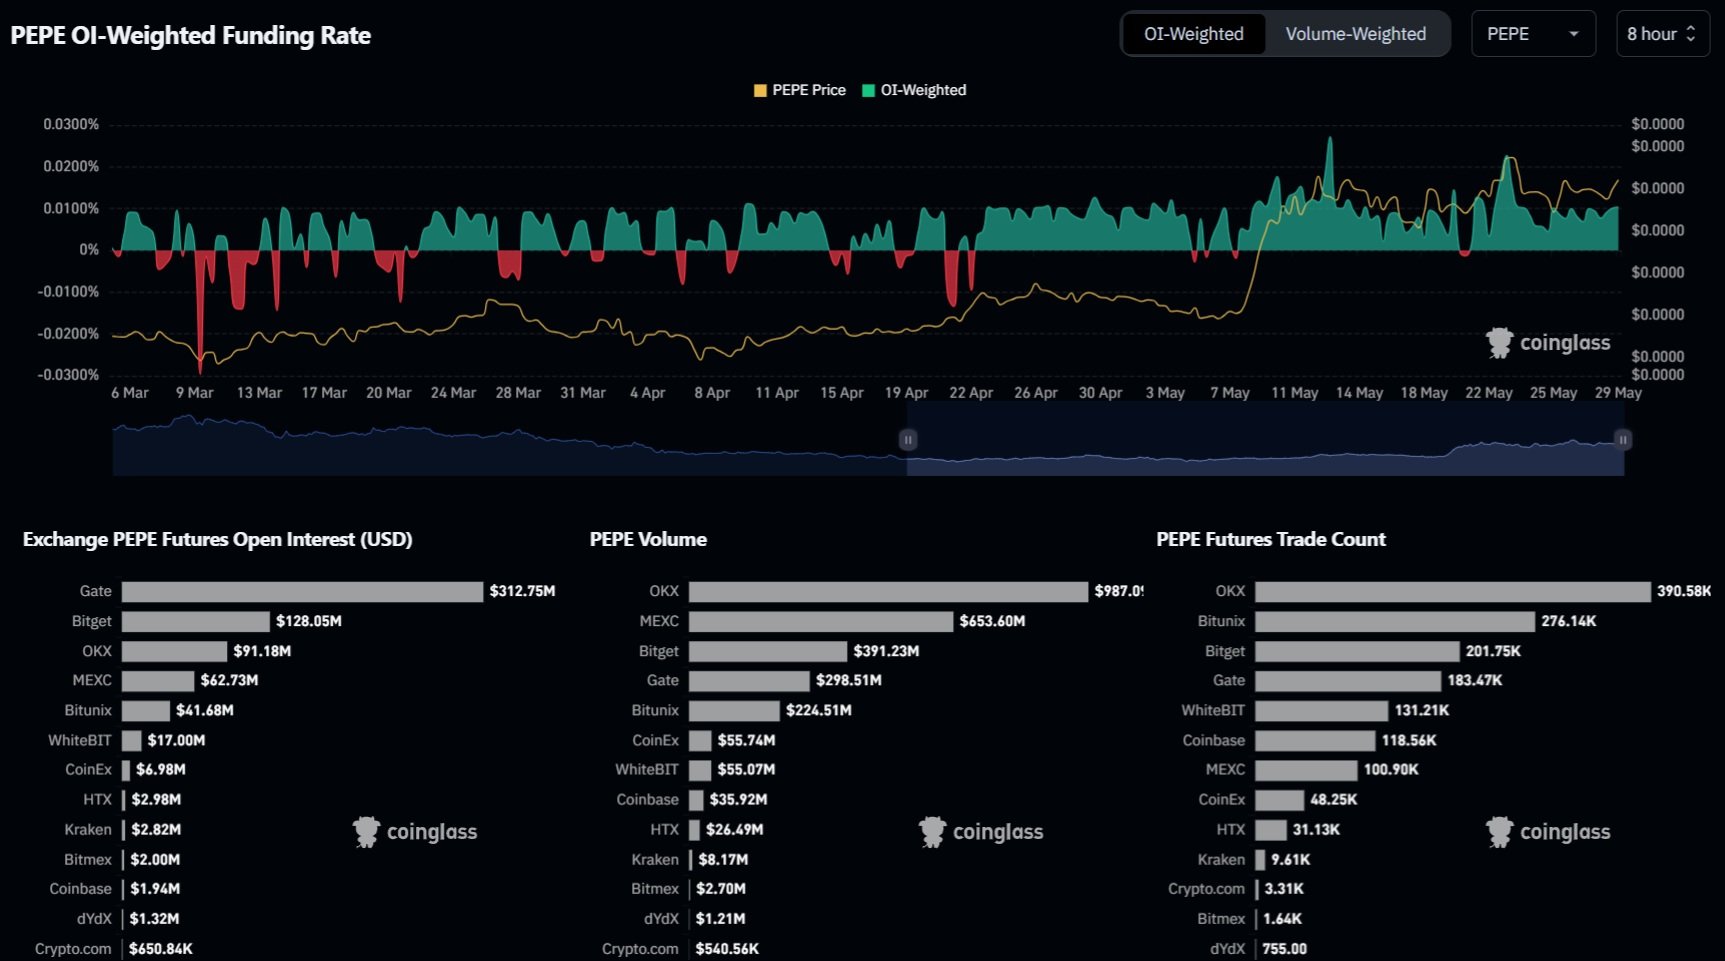The image size is (1725, 961).
Task: Click the 'PEPE Volume' chart title
Action: pos(648,540)
